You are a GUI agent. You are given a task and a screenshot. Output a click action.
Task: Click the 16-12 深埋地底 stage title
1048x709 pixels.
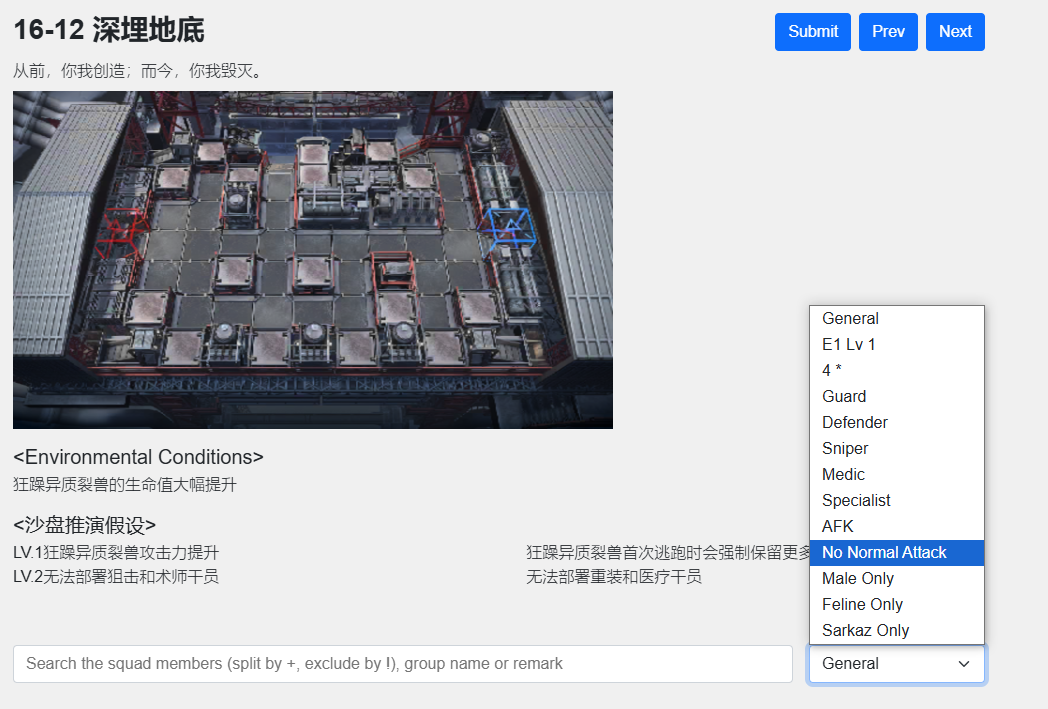(x=109, y=31)
